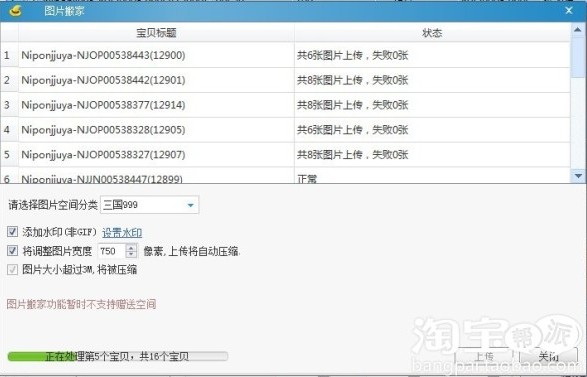Click the 正常 status cell in row 6
This screenshot has height=377, width=587.
click(x=432, y=176)
